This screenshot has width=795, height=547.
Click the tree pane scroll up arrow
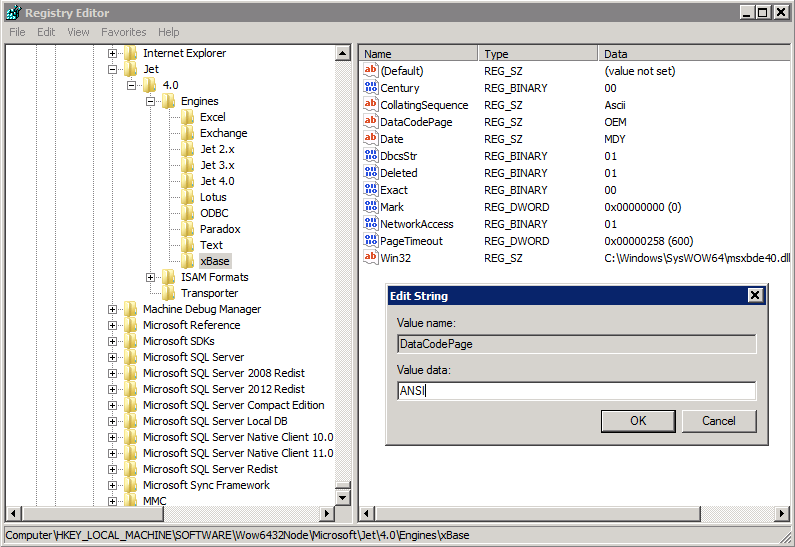(x=343, y=53)
